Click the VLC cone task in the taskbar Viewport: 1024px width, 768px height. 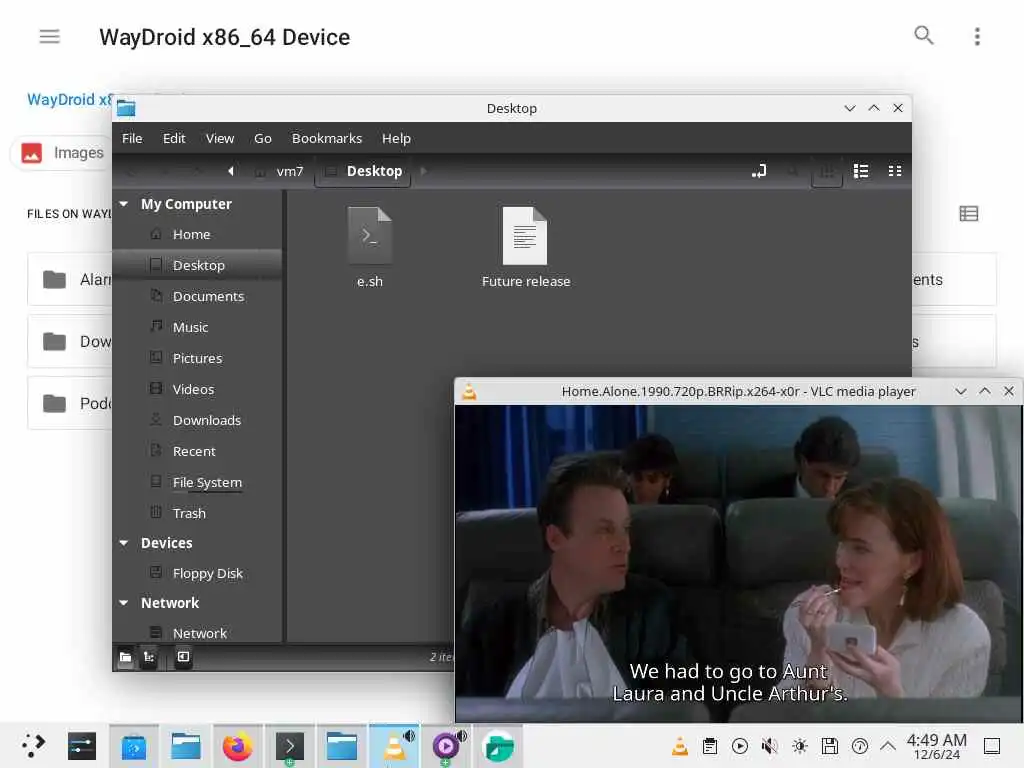pyautogui.click(x=394, y=746)
